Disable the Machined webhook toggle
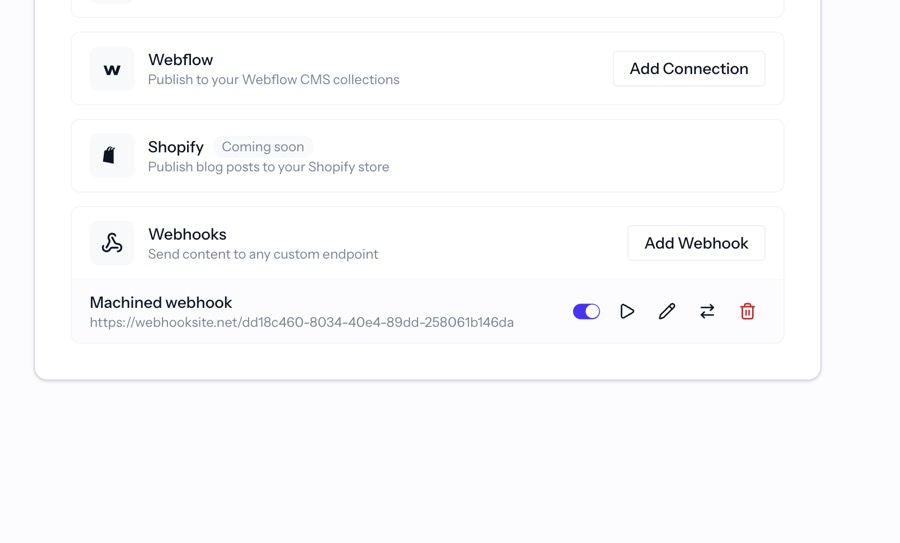 coord(587,311)
